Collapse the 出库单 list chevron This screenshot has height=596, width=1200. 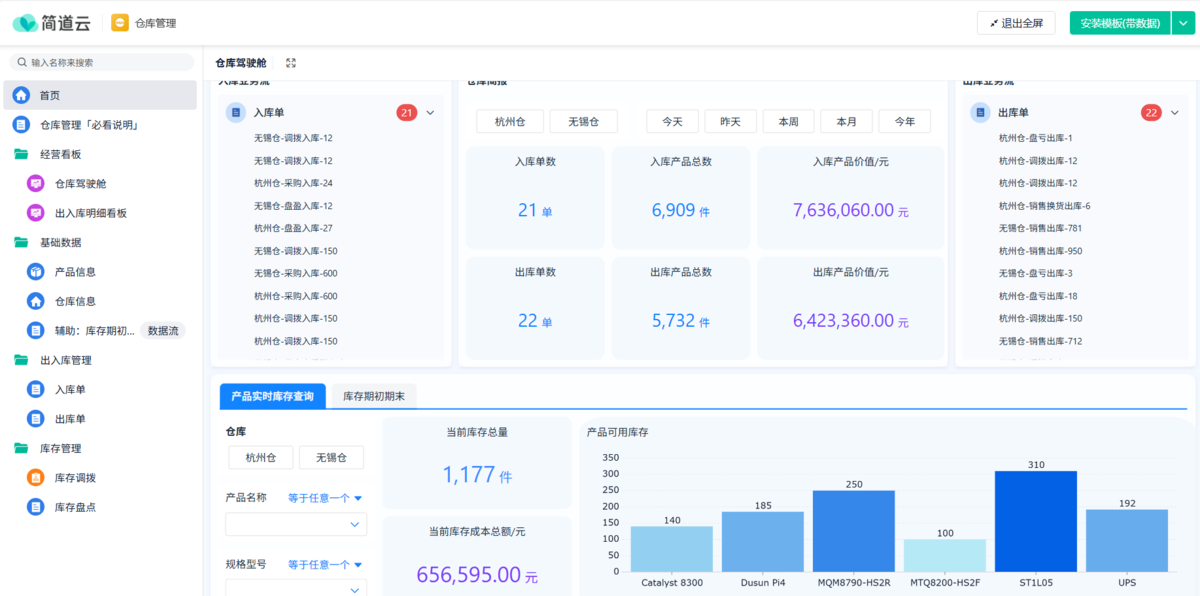coord(1175,113)
